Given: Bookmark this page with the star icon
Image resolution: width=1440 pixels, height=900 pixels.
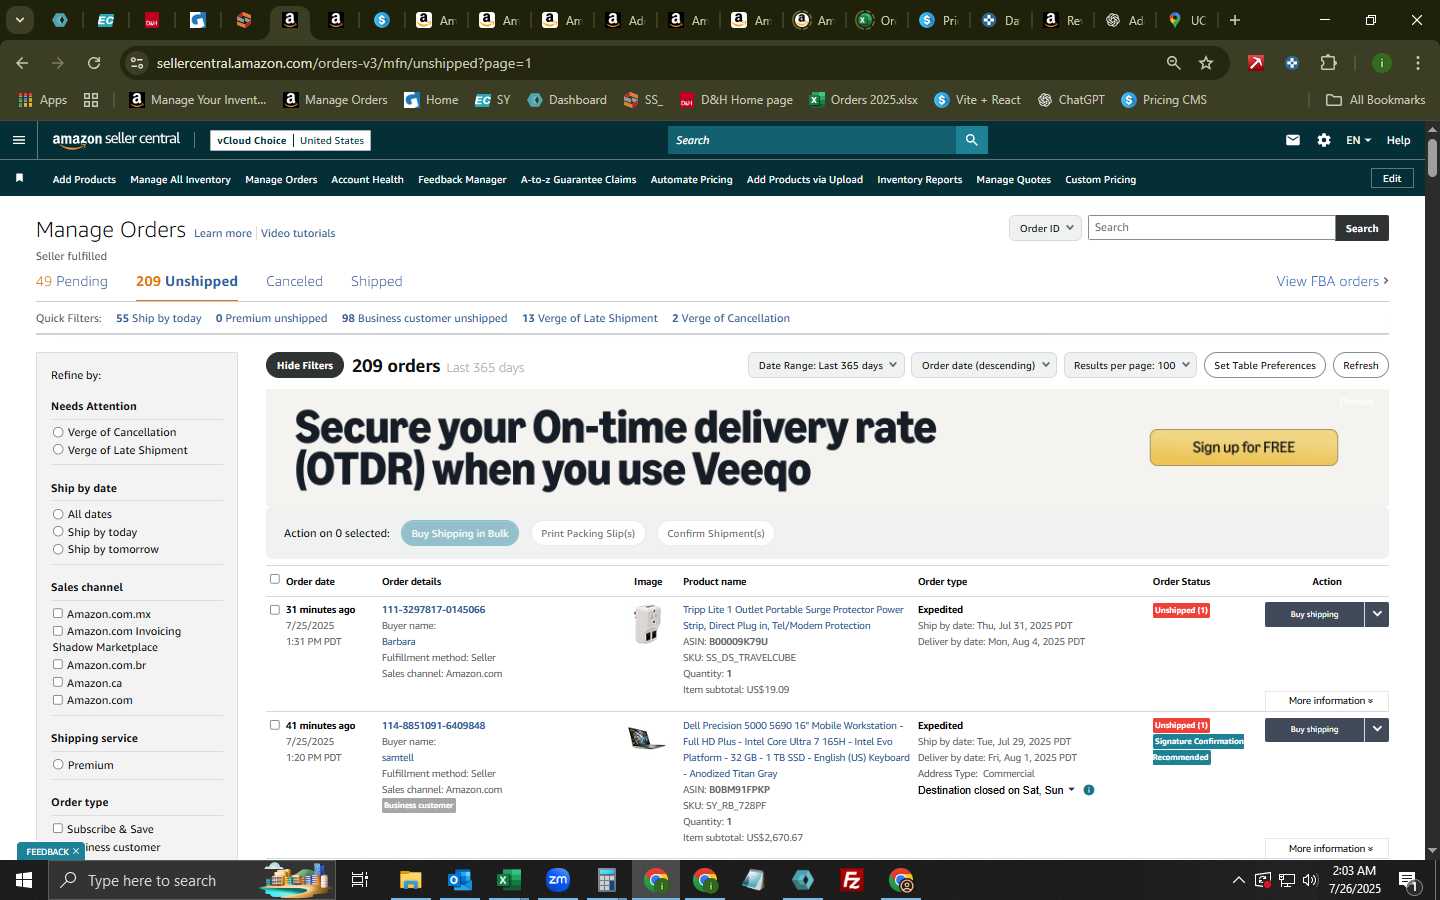Looking at the screenshot, I should [x=1206, y=63].
